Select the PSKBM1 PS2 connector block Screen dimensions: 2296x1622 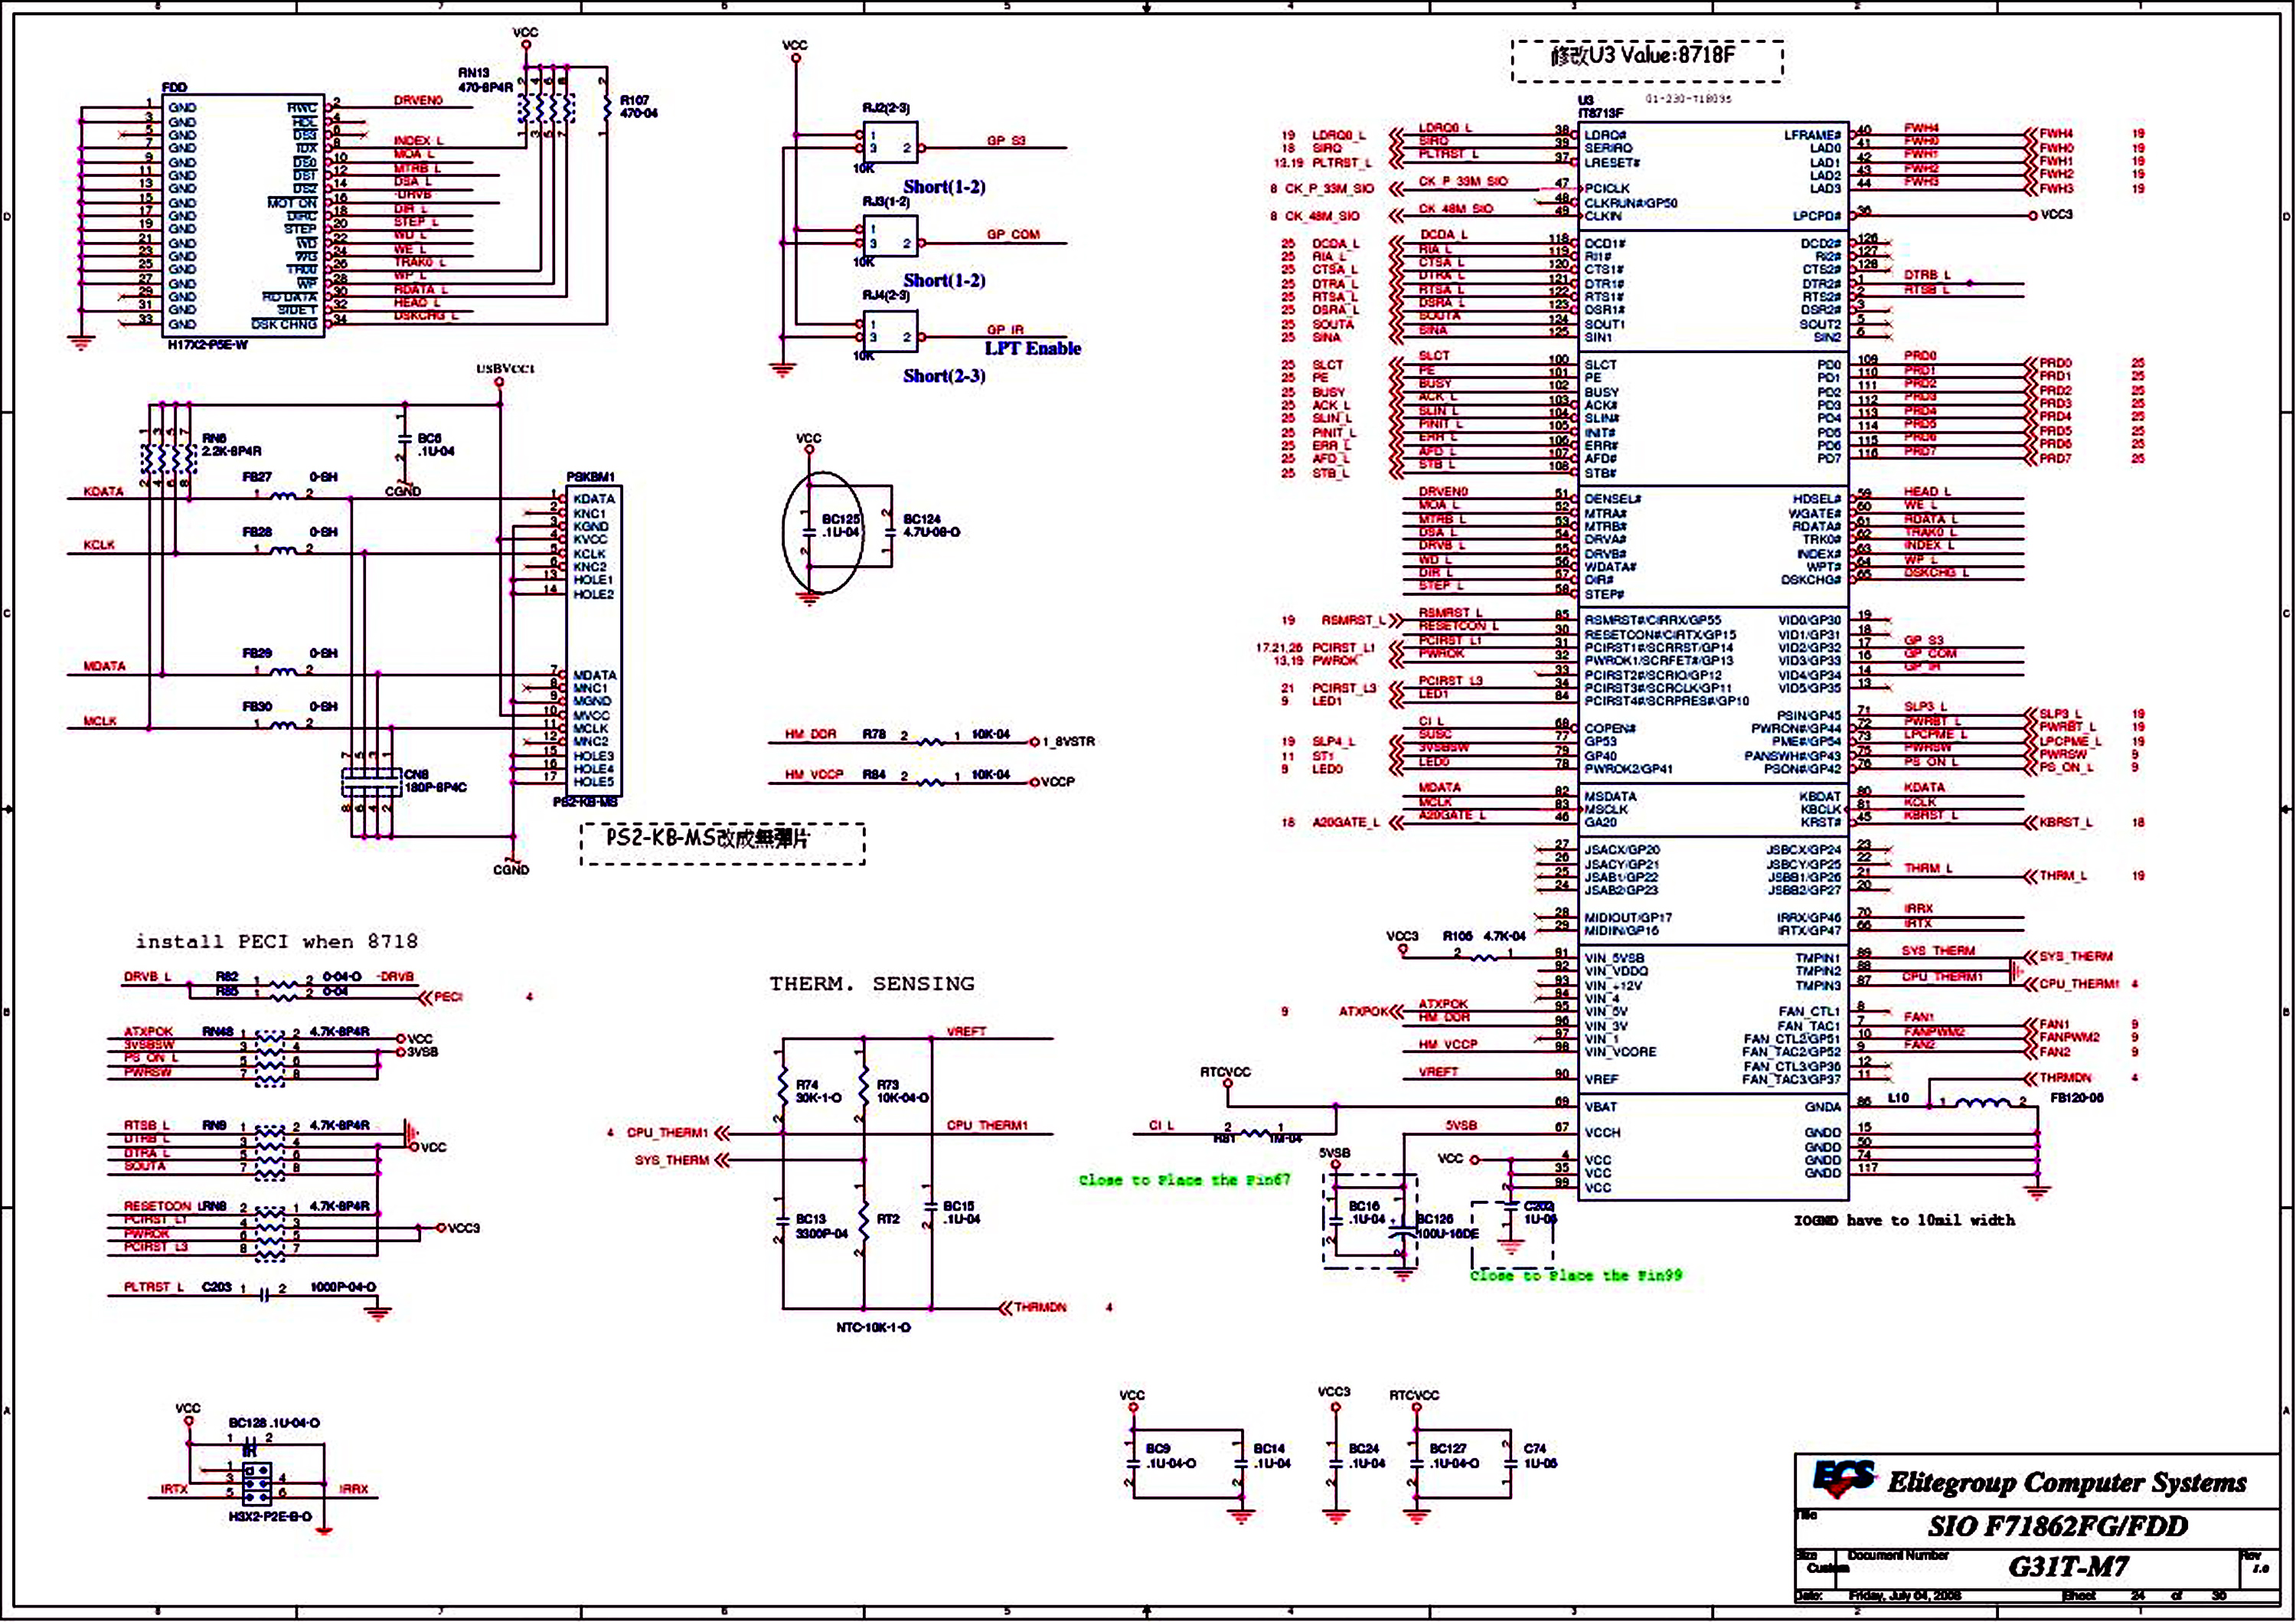593,640
